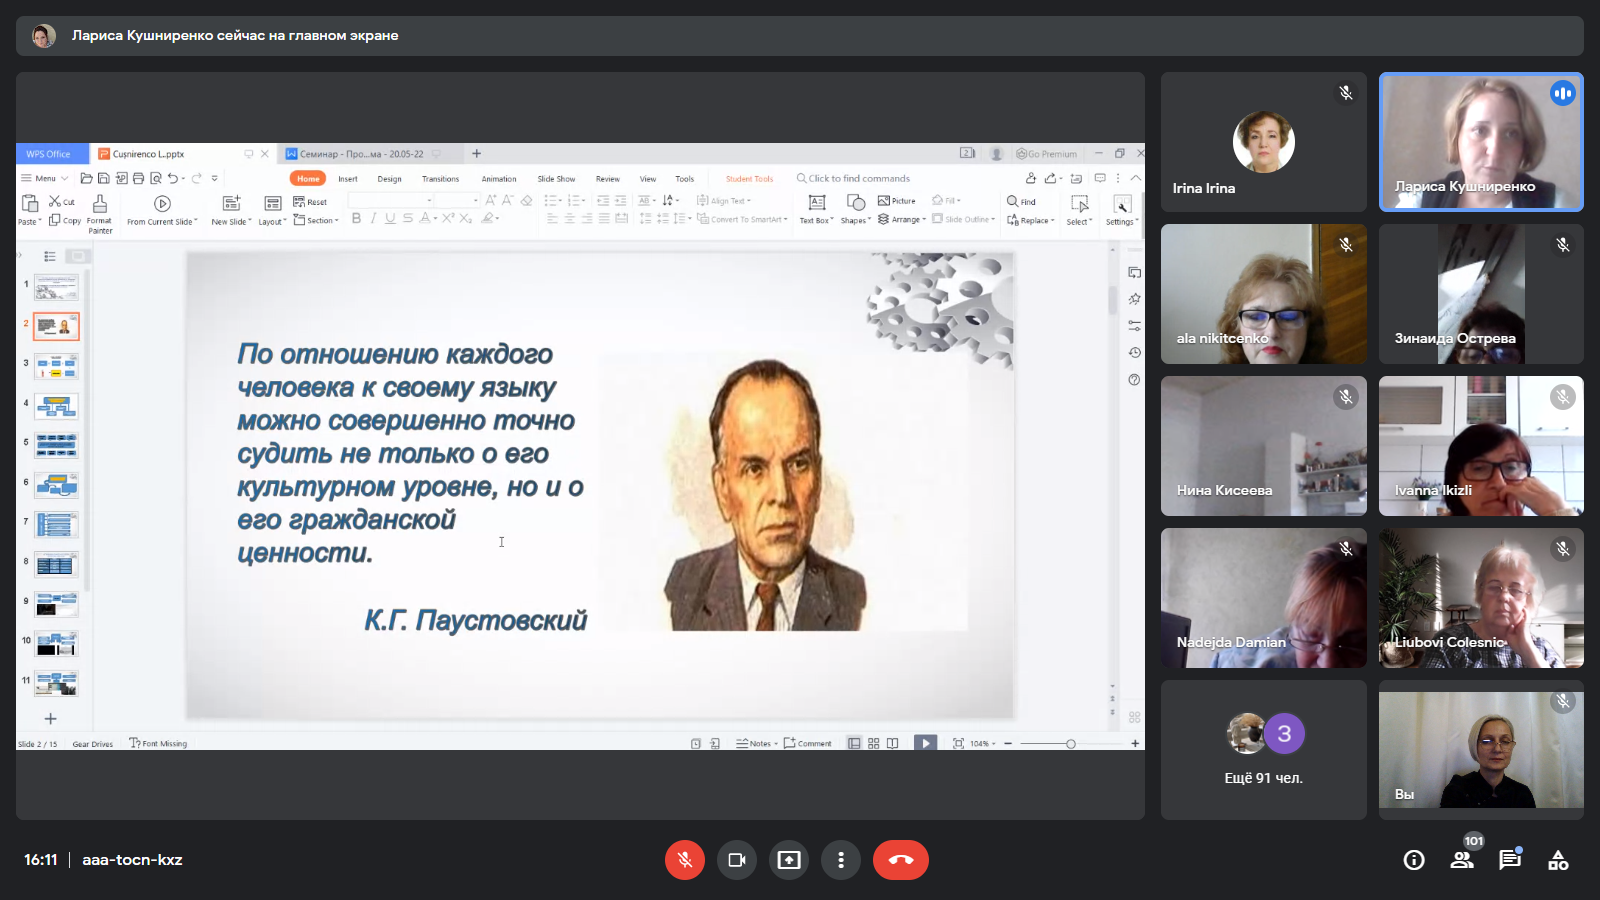Click the red leave call button
This screenshot has width=1600, height=900.
pos(900,860)
